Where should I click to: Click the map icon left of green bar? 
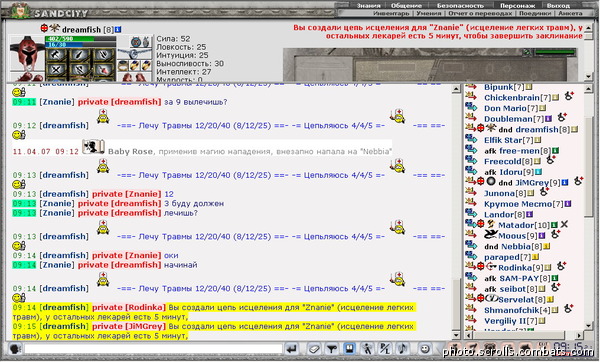click(x=528, y=52)
